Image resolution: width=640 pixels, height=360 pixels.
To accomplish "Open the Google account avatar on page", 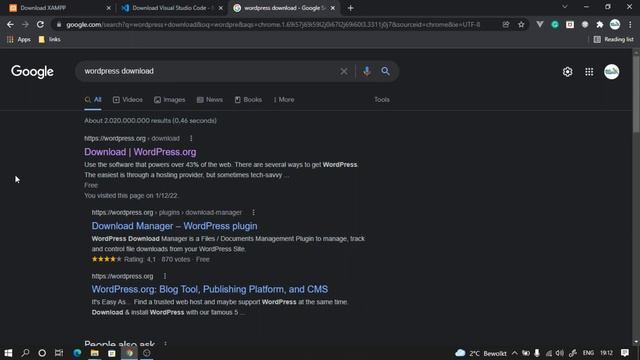I will pyautogui.click(x=611, y=72).
